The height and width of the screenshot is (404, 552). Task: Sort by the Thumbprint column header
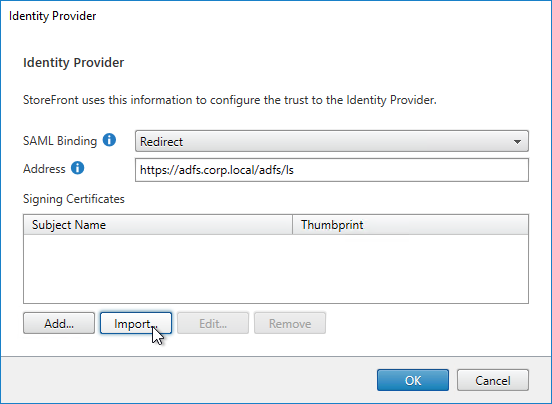click(410, 225)
